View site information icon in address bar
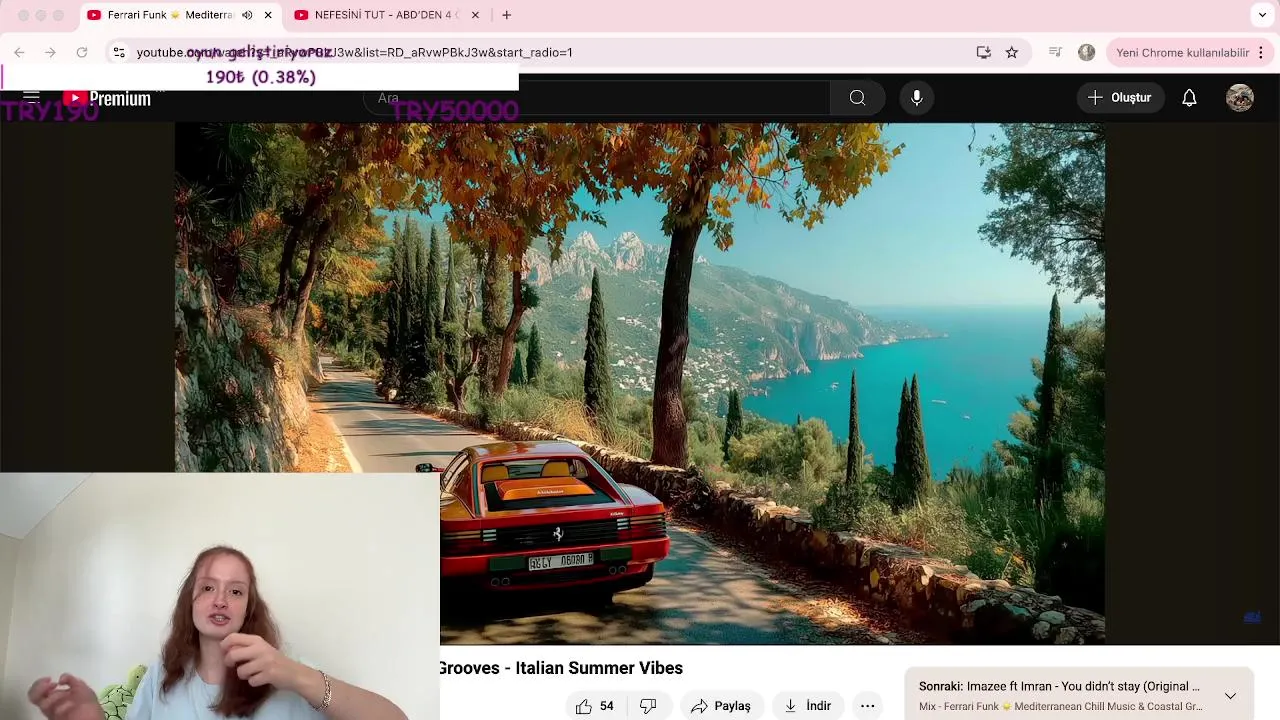 click(119, 52)
